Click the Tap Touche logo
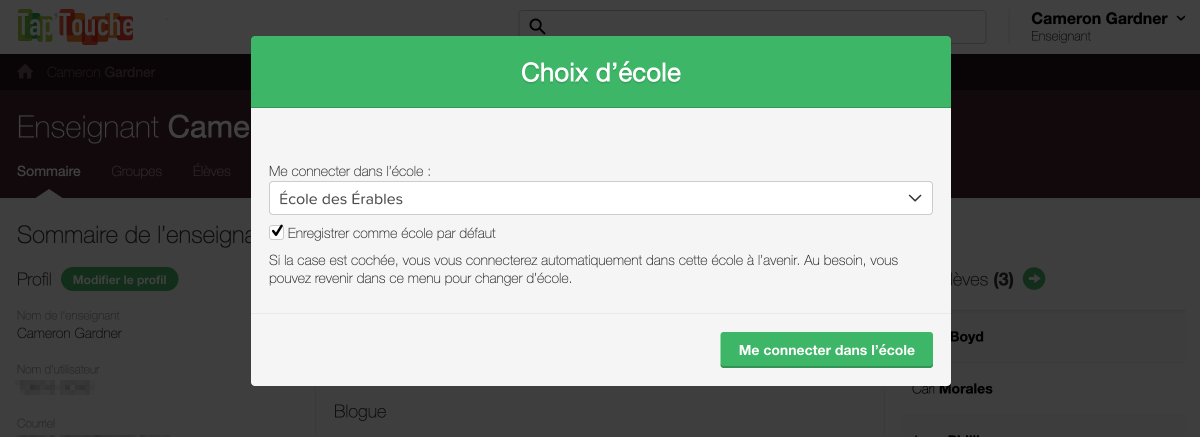1200x437 pixels. pyautogui.click(x=76, y=24)
